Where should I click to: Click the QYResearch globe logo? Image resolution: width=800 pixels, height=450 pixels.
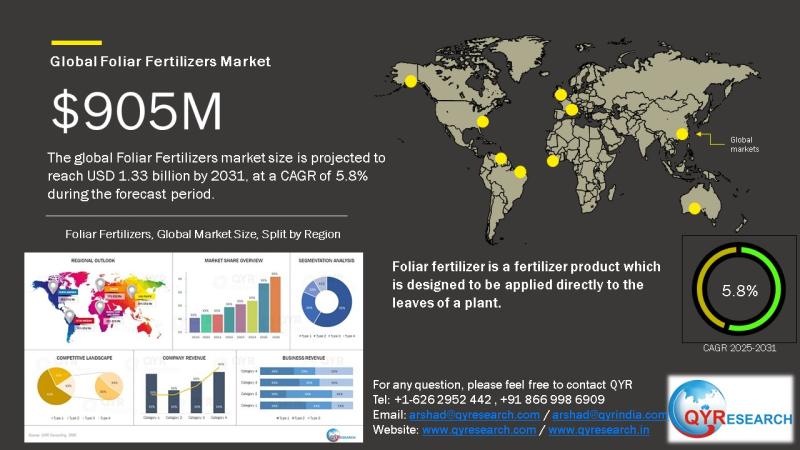point(731,409)
